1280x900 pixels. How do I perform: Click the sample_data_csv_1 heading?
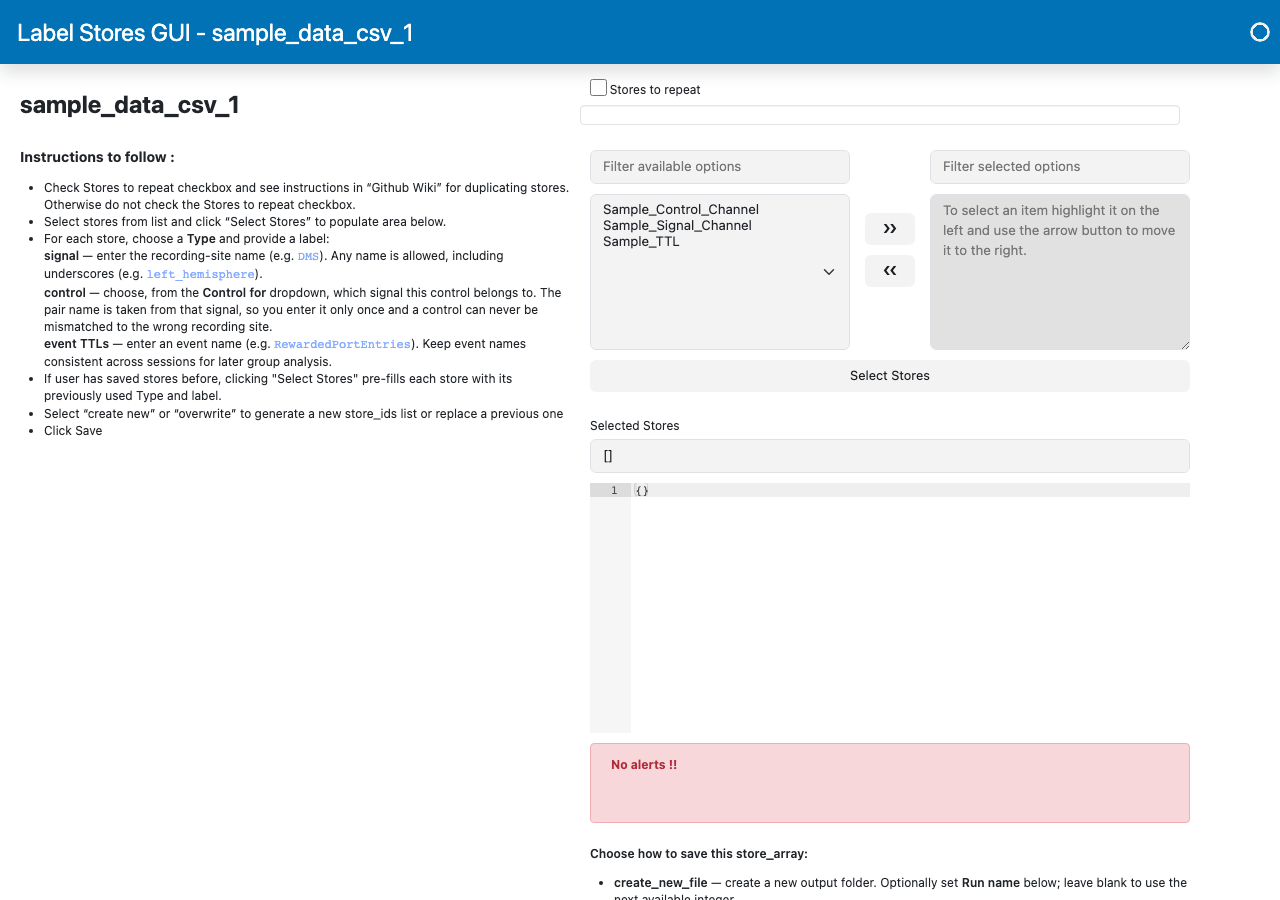point(130,105)
